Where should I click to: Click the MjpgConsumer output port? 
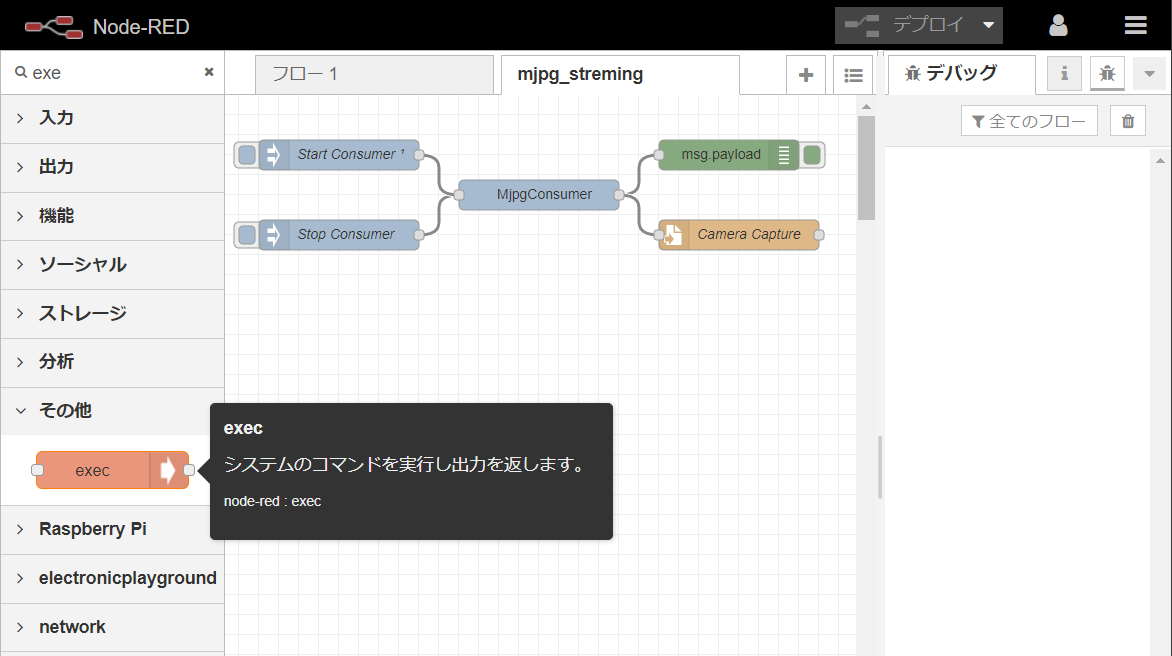619,195
